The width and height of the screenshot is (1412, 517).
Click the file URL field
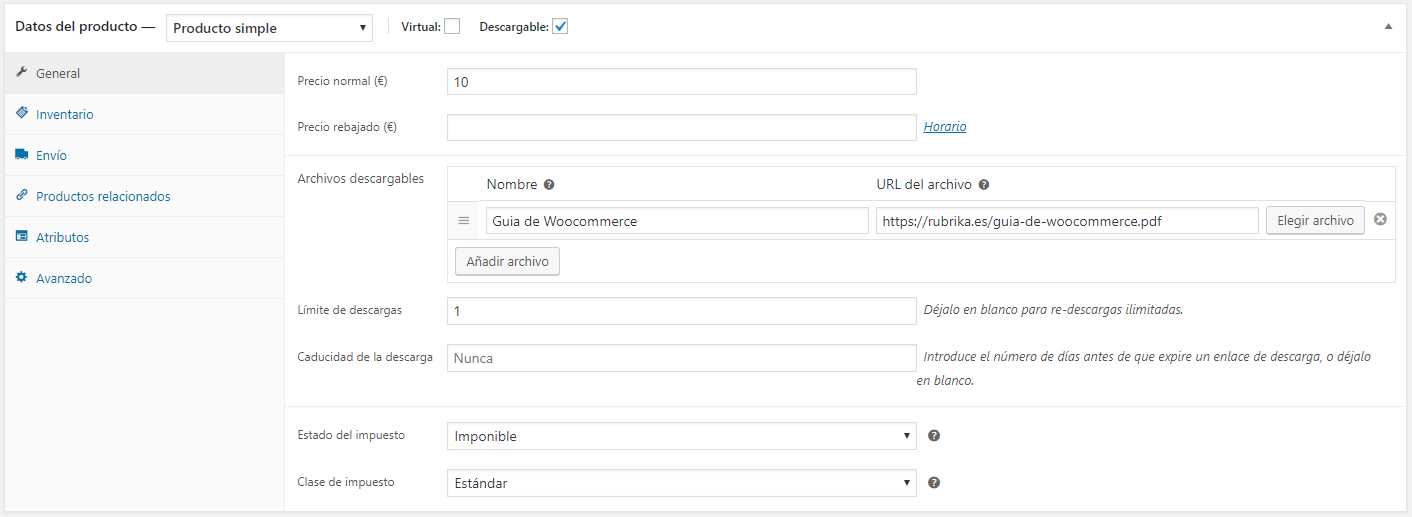point(1067,220)
